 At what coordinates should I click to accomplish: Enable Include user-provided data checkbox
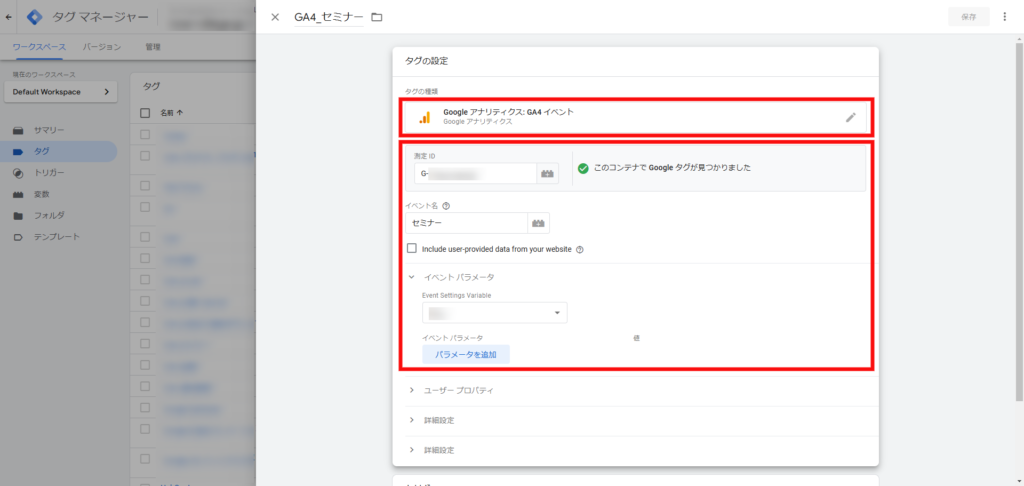tap(411, 249)
